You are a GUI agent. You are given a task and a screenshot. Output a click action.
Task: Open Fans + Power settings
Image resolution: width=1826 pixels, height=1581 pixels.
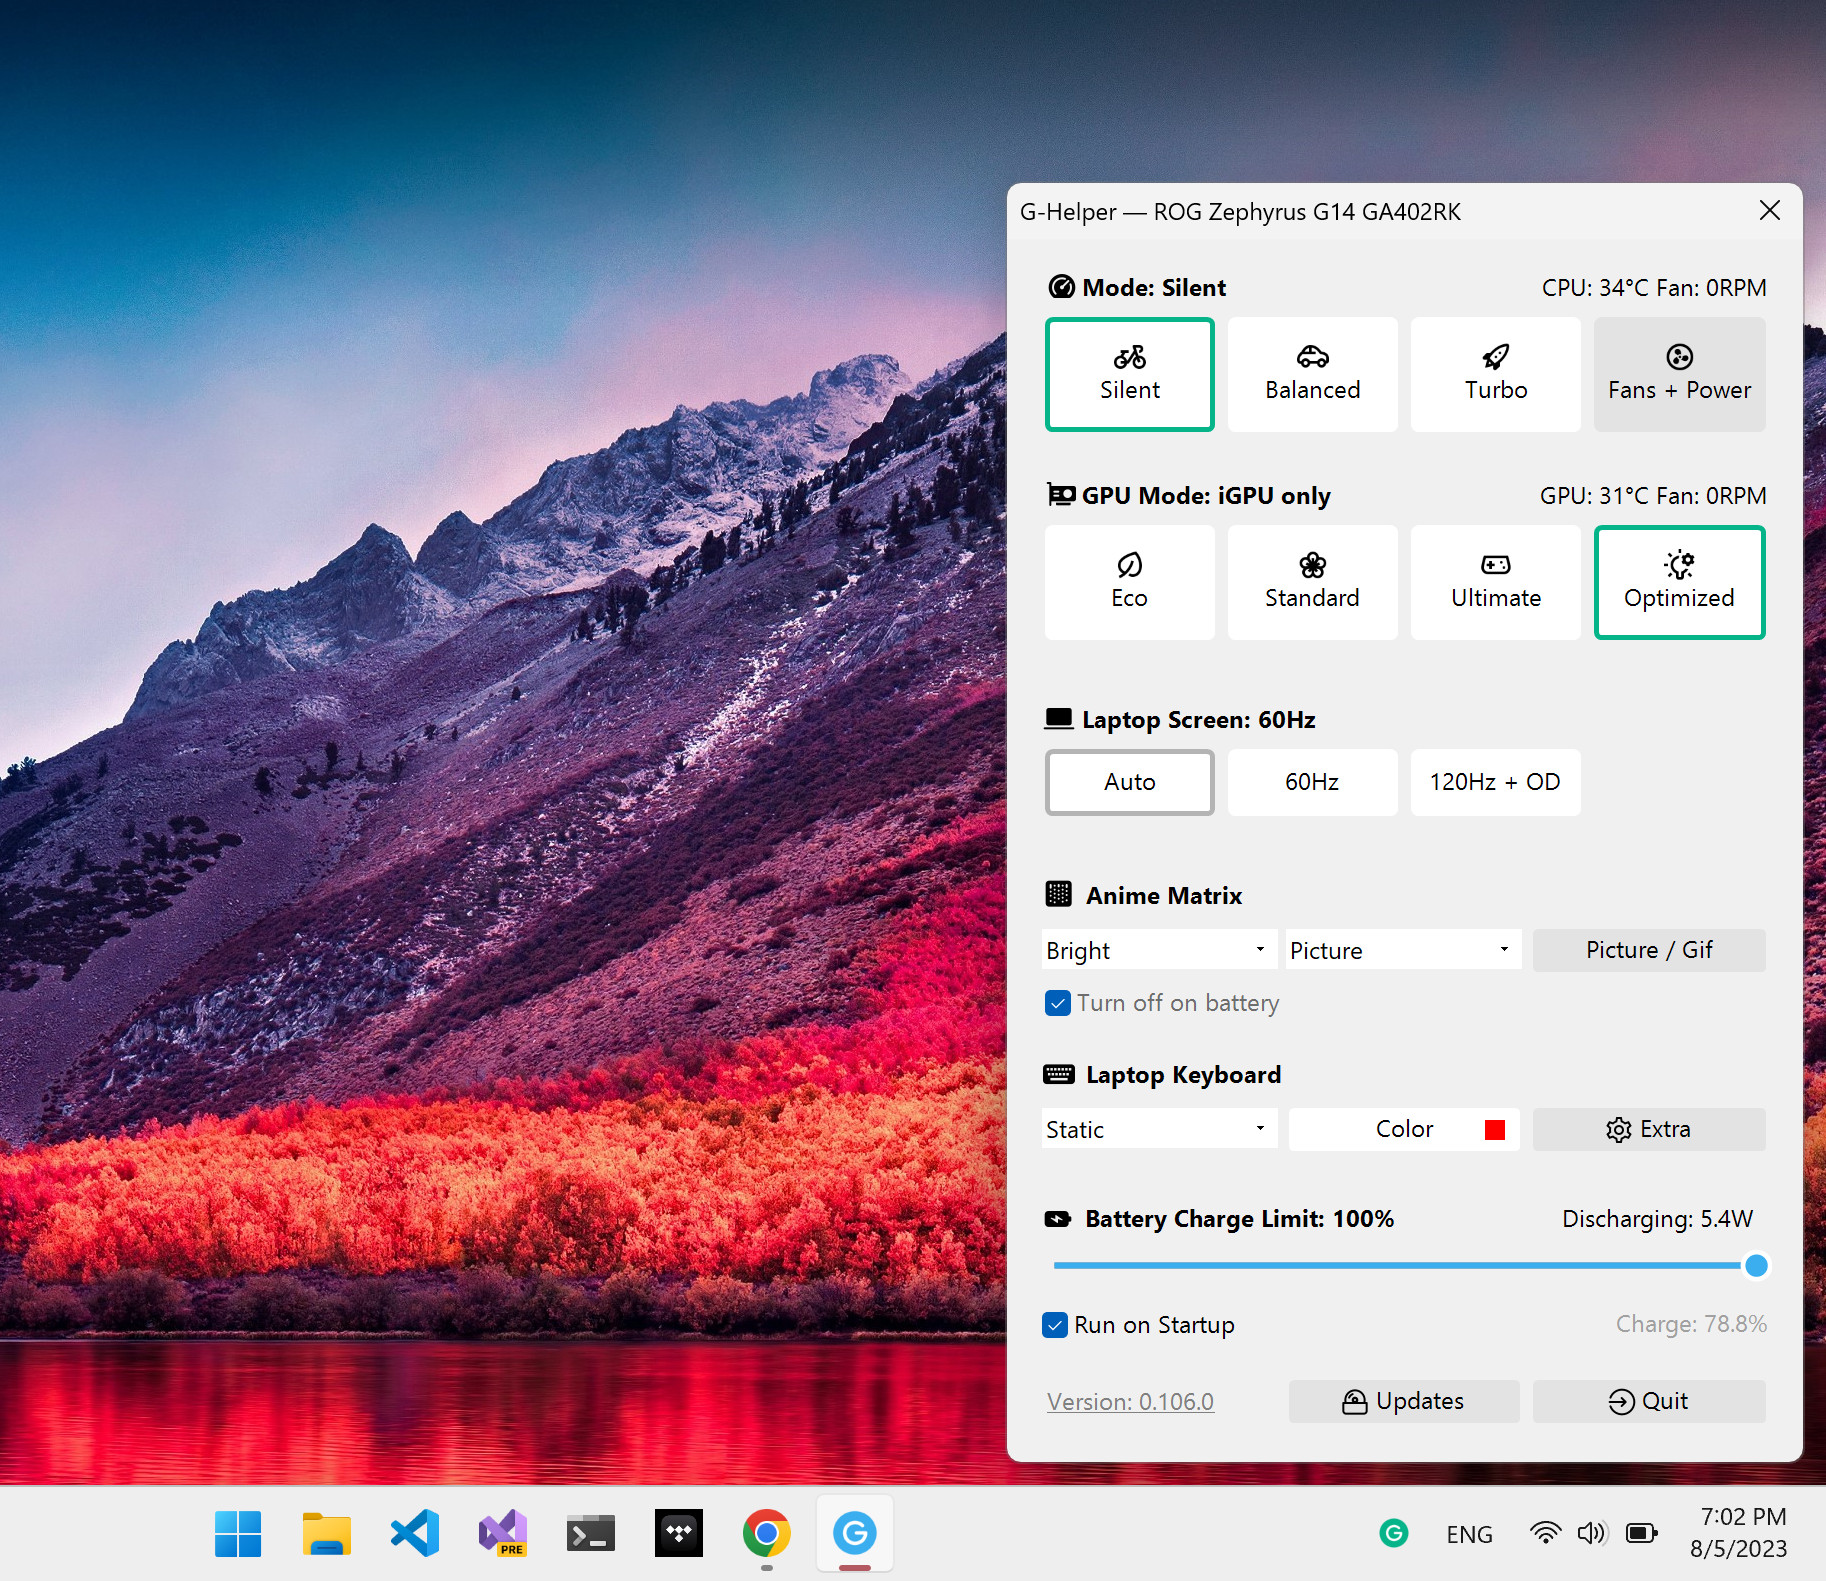coord(1679,374)
